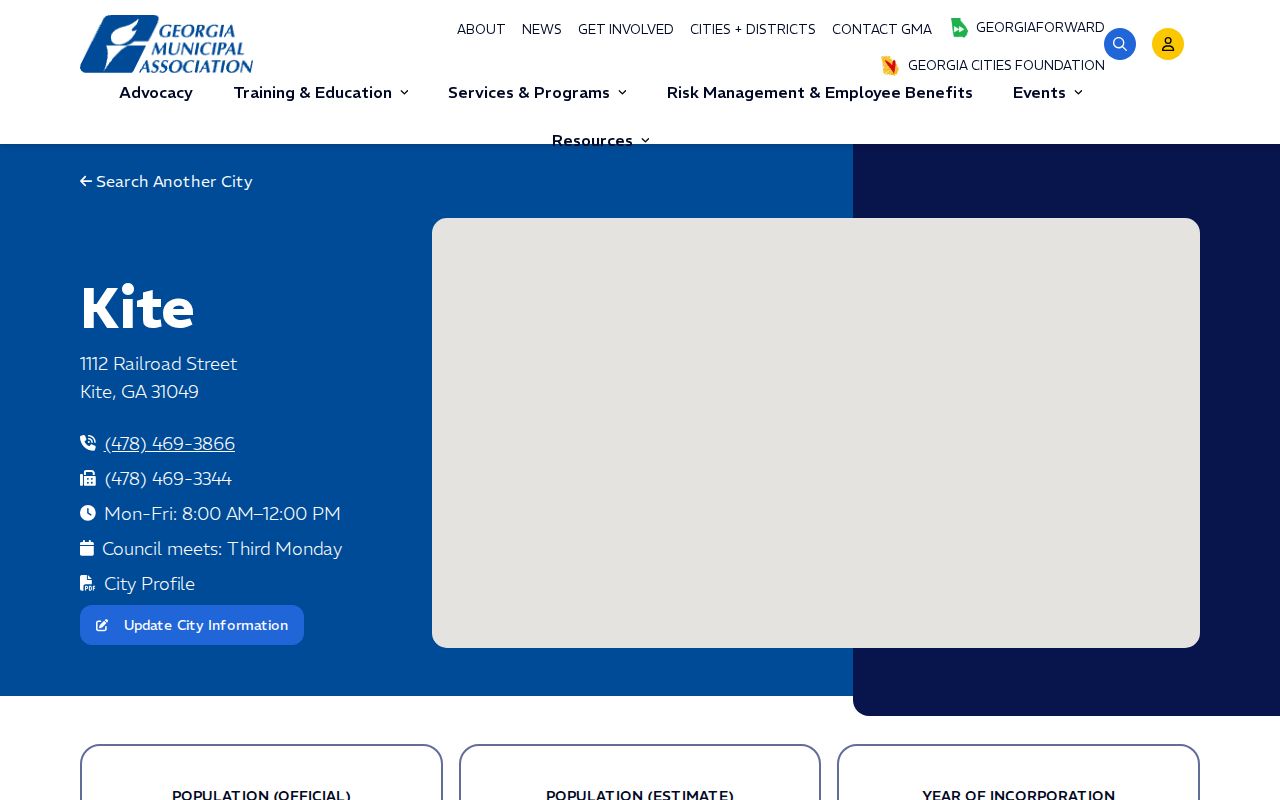
Task: Click the blue search magnifier icon
Action: tap(1120, 44)
